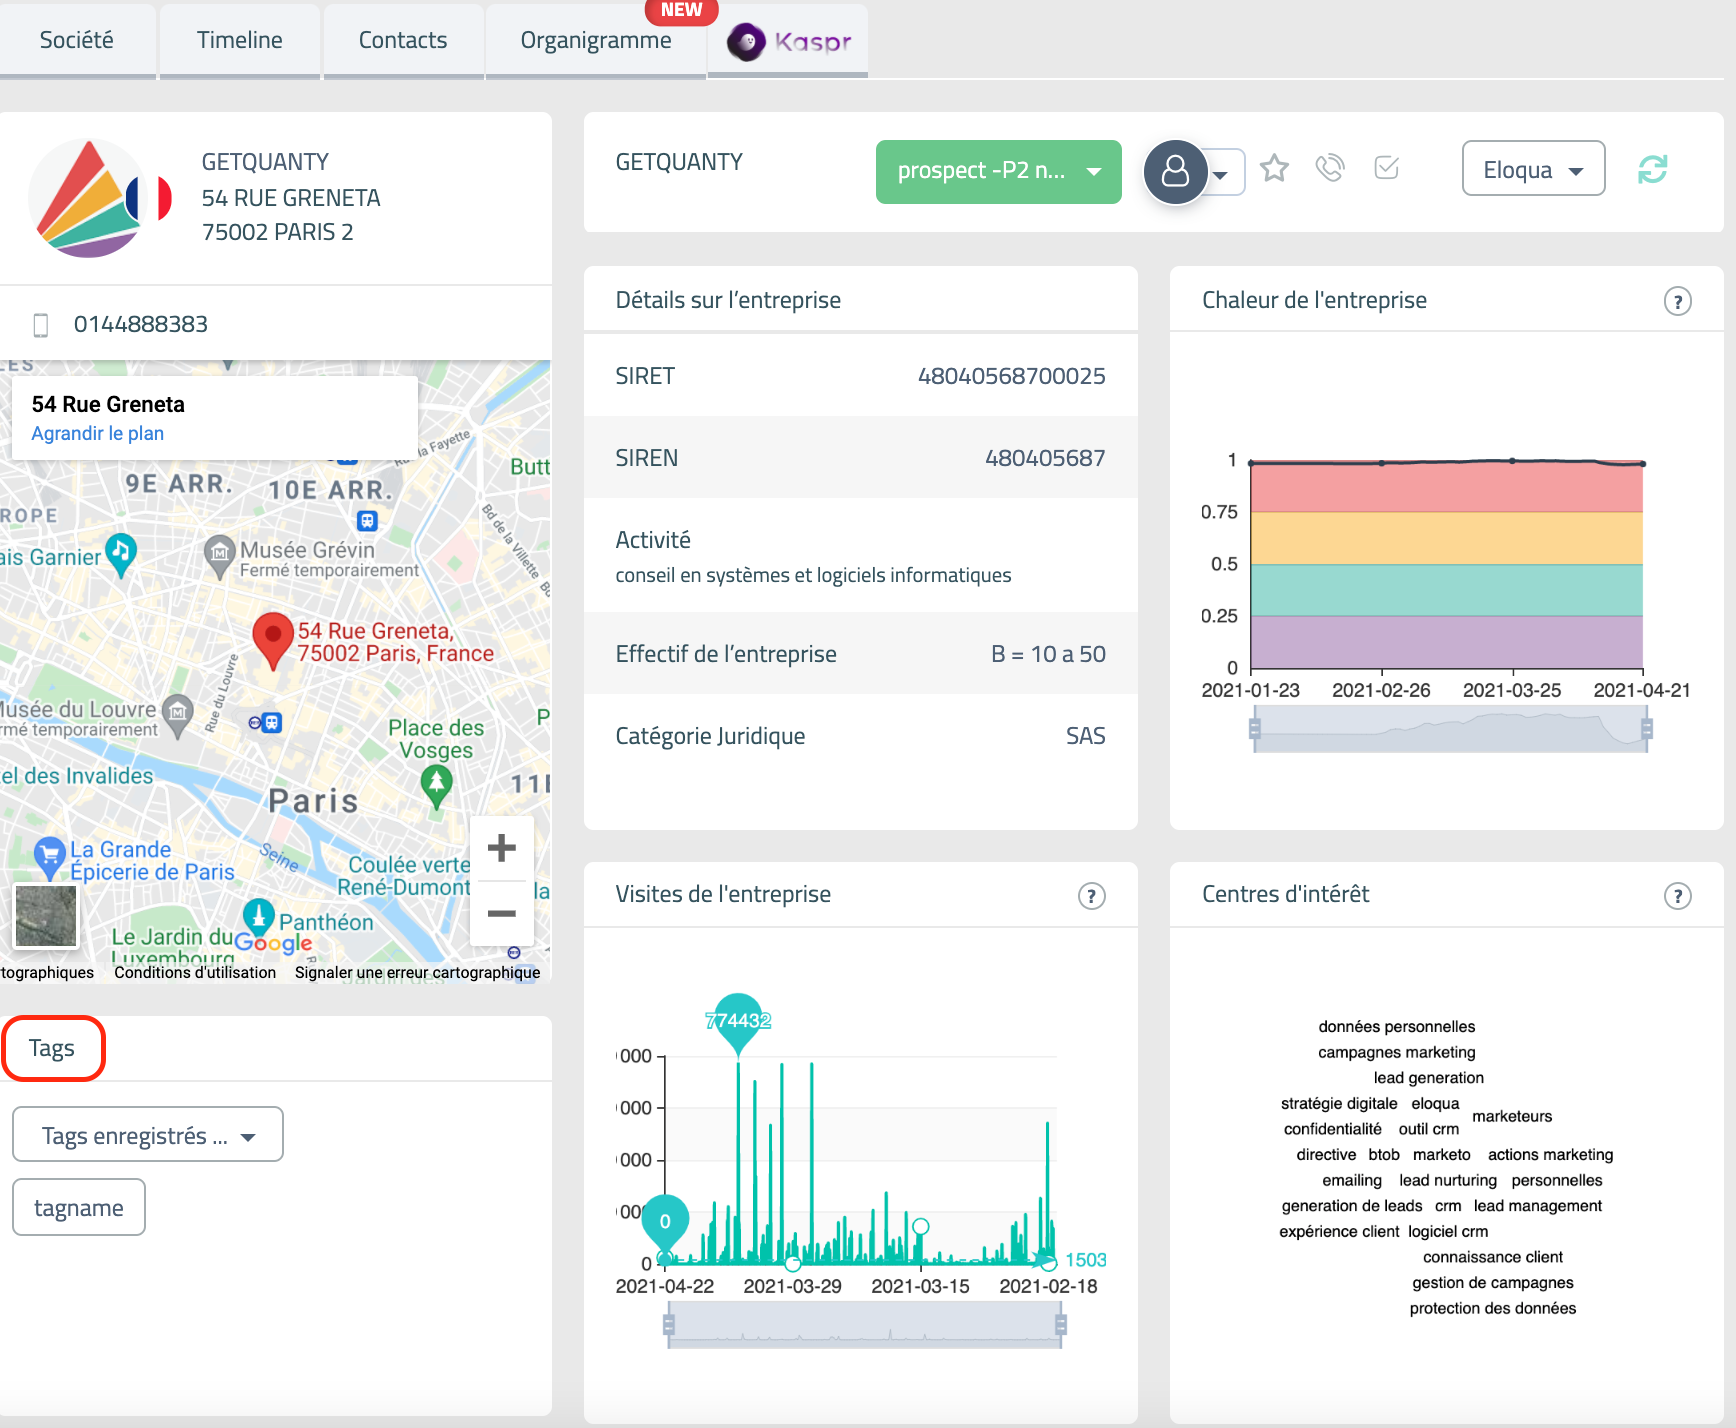This screenshot has width=1736, height=1428.
Task: Open Conditions d'utilisation link
Action: pyautogui.click(x=195, y=972)
